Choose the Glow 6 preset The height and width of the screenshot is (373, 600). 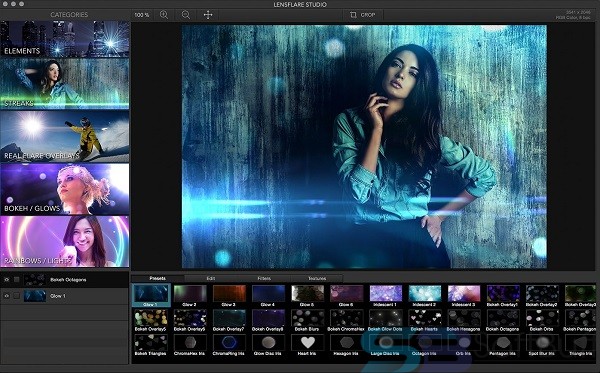[346, 296]
